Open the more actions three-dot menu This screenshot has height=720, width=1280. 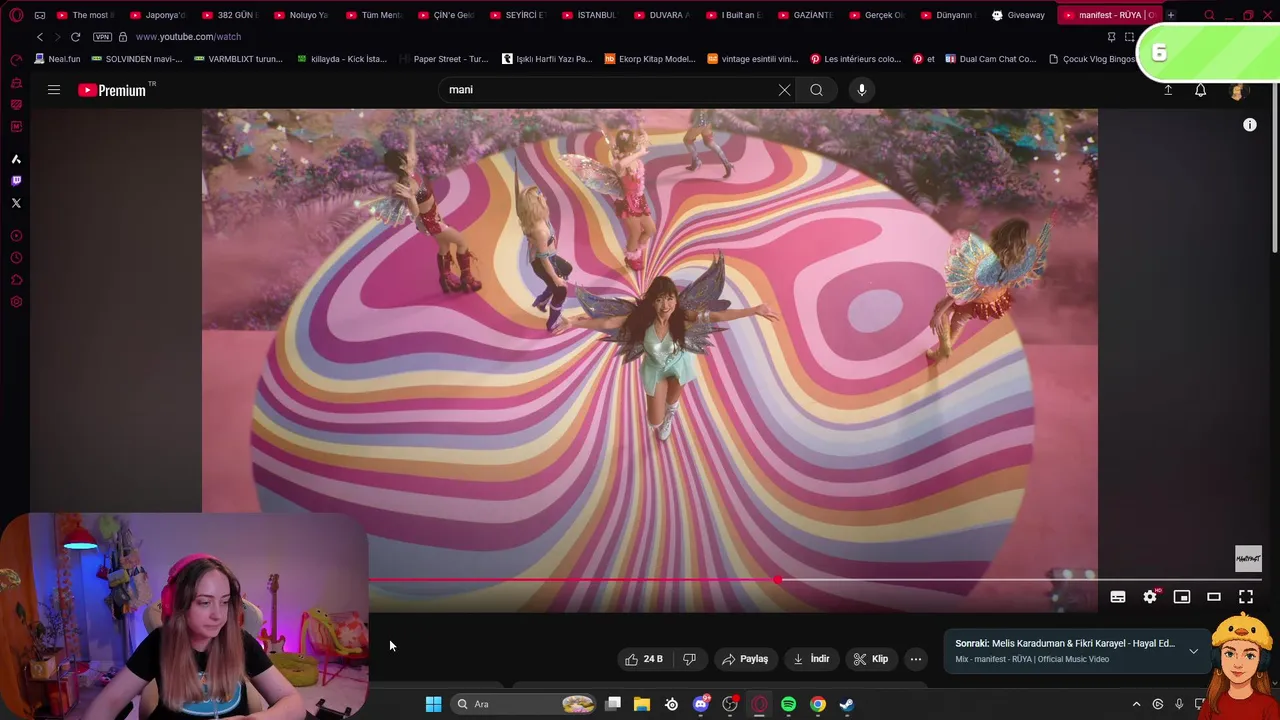pyautogui.click(x=916, y=659)
